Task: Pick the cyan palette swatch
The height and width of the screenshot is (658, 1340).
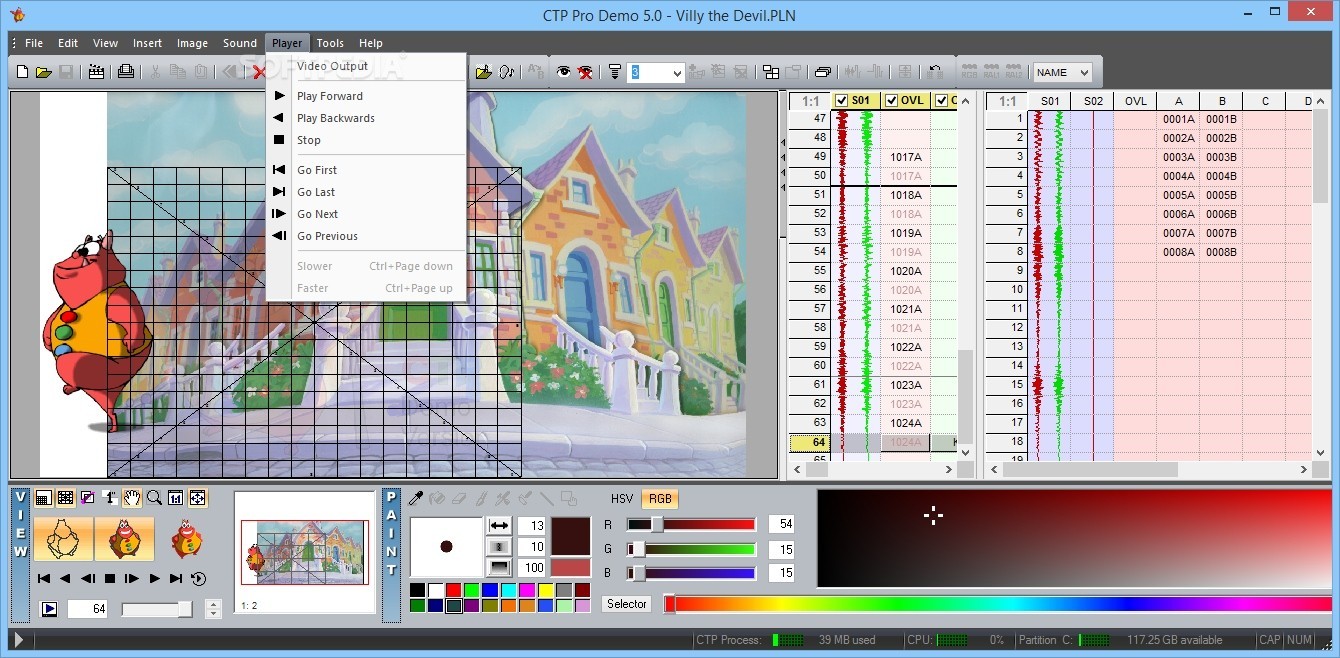Action: click(x=508, y=590)
